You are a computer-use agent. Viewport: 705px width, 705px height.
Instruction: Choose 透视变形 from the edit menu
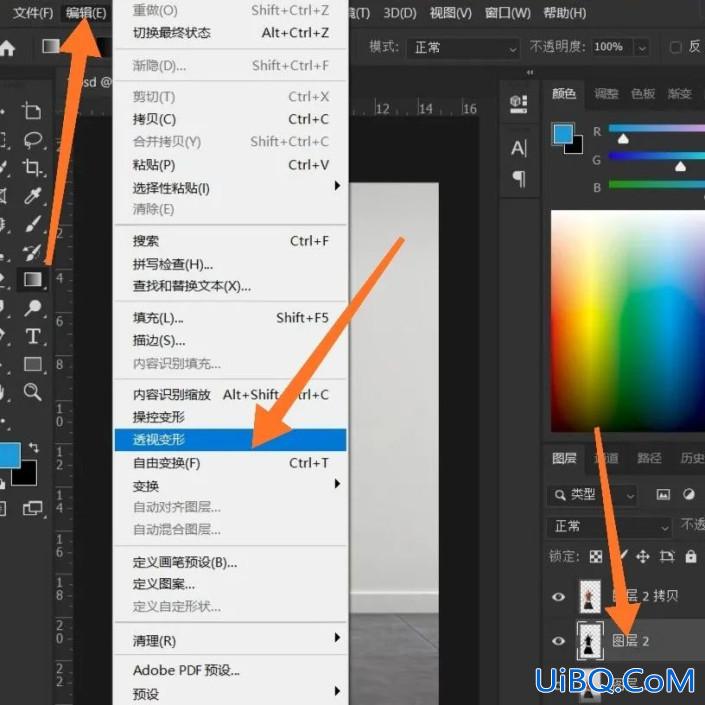pos(231,440)
